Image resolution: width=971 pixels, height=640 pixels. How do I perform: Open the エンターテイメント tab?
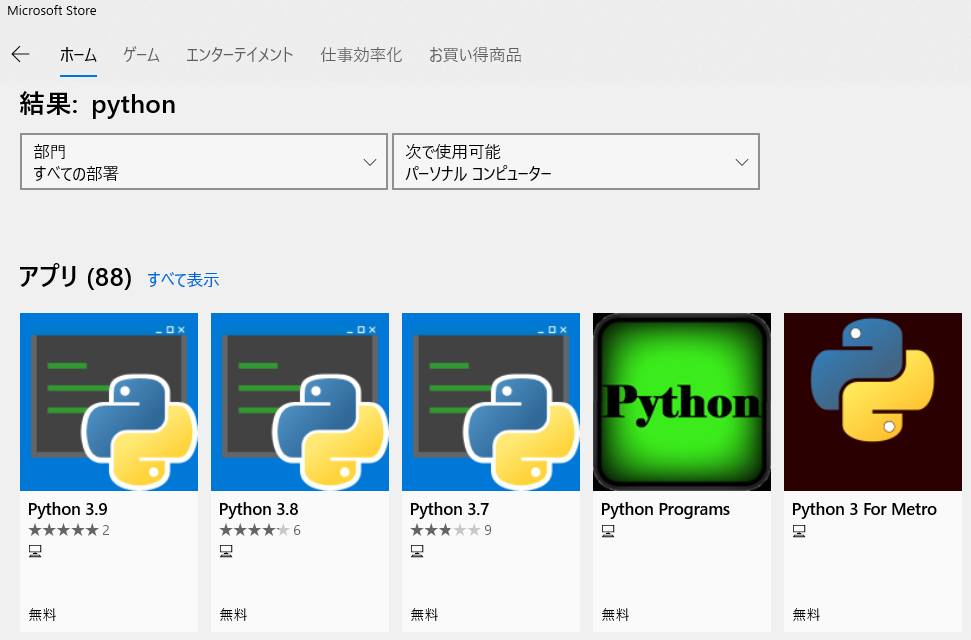(x=240, y=55)
